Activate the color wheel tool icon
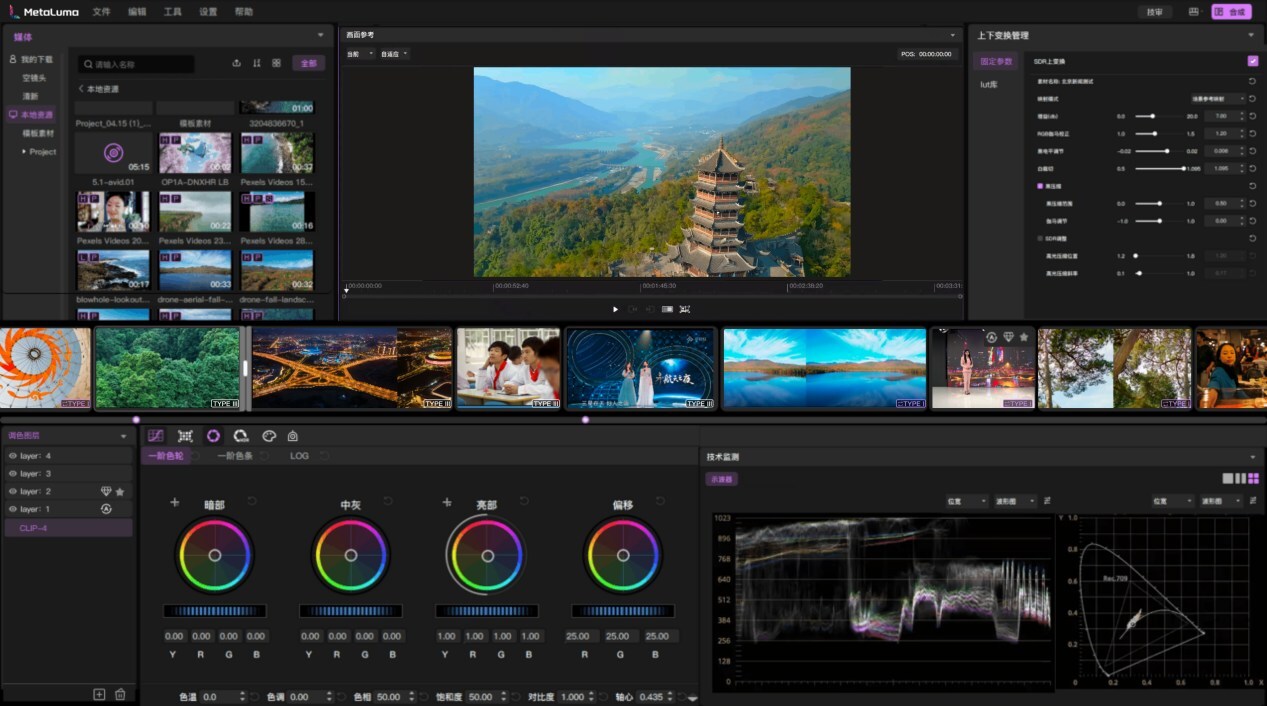Screen dimensions: 1267x706 point(213,436)
